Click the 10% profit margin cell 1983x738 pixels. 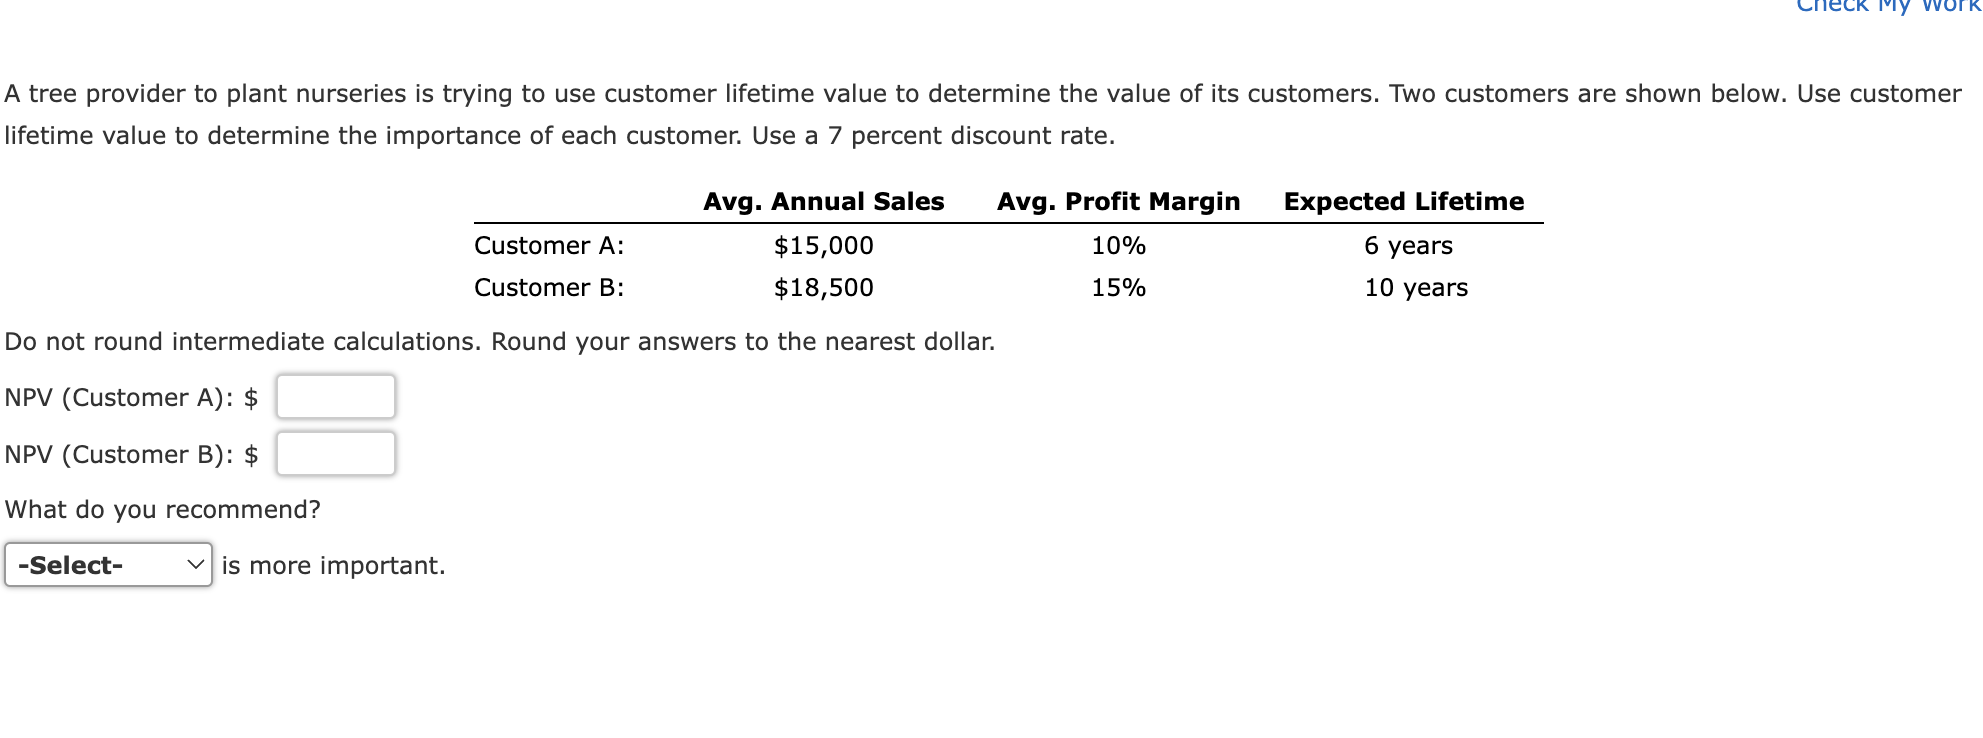[x=1117, y=245]
